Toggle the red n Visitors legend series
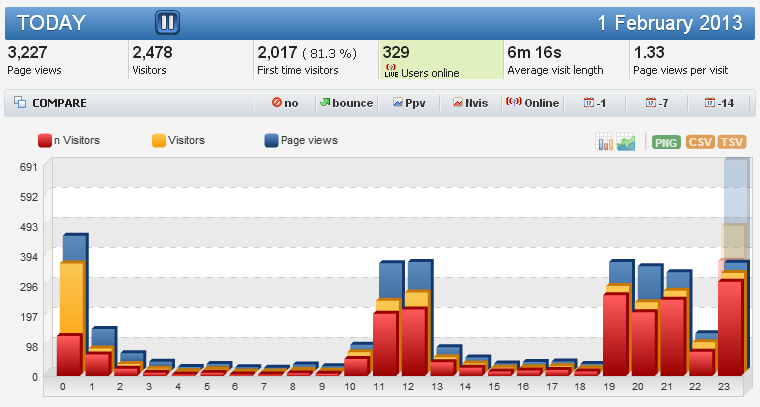Screen dimensions: 760x407 pyautogui.click(x=69, y=141)
